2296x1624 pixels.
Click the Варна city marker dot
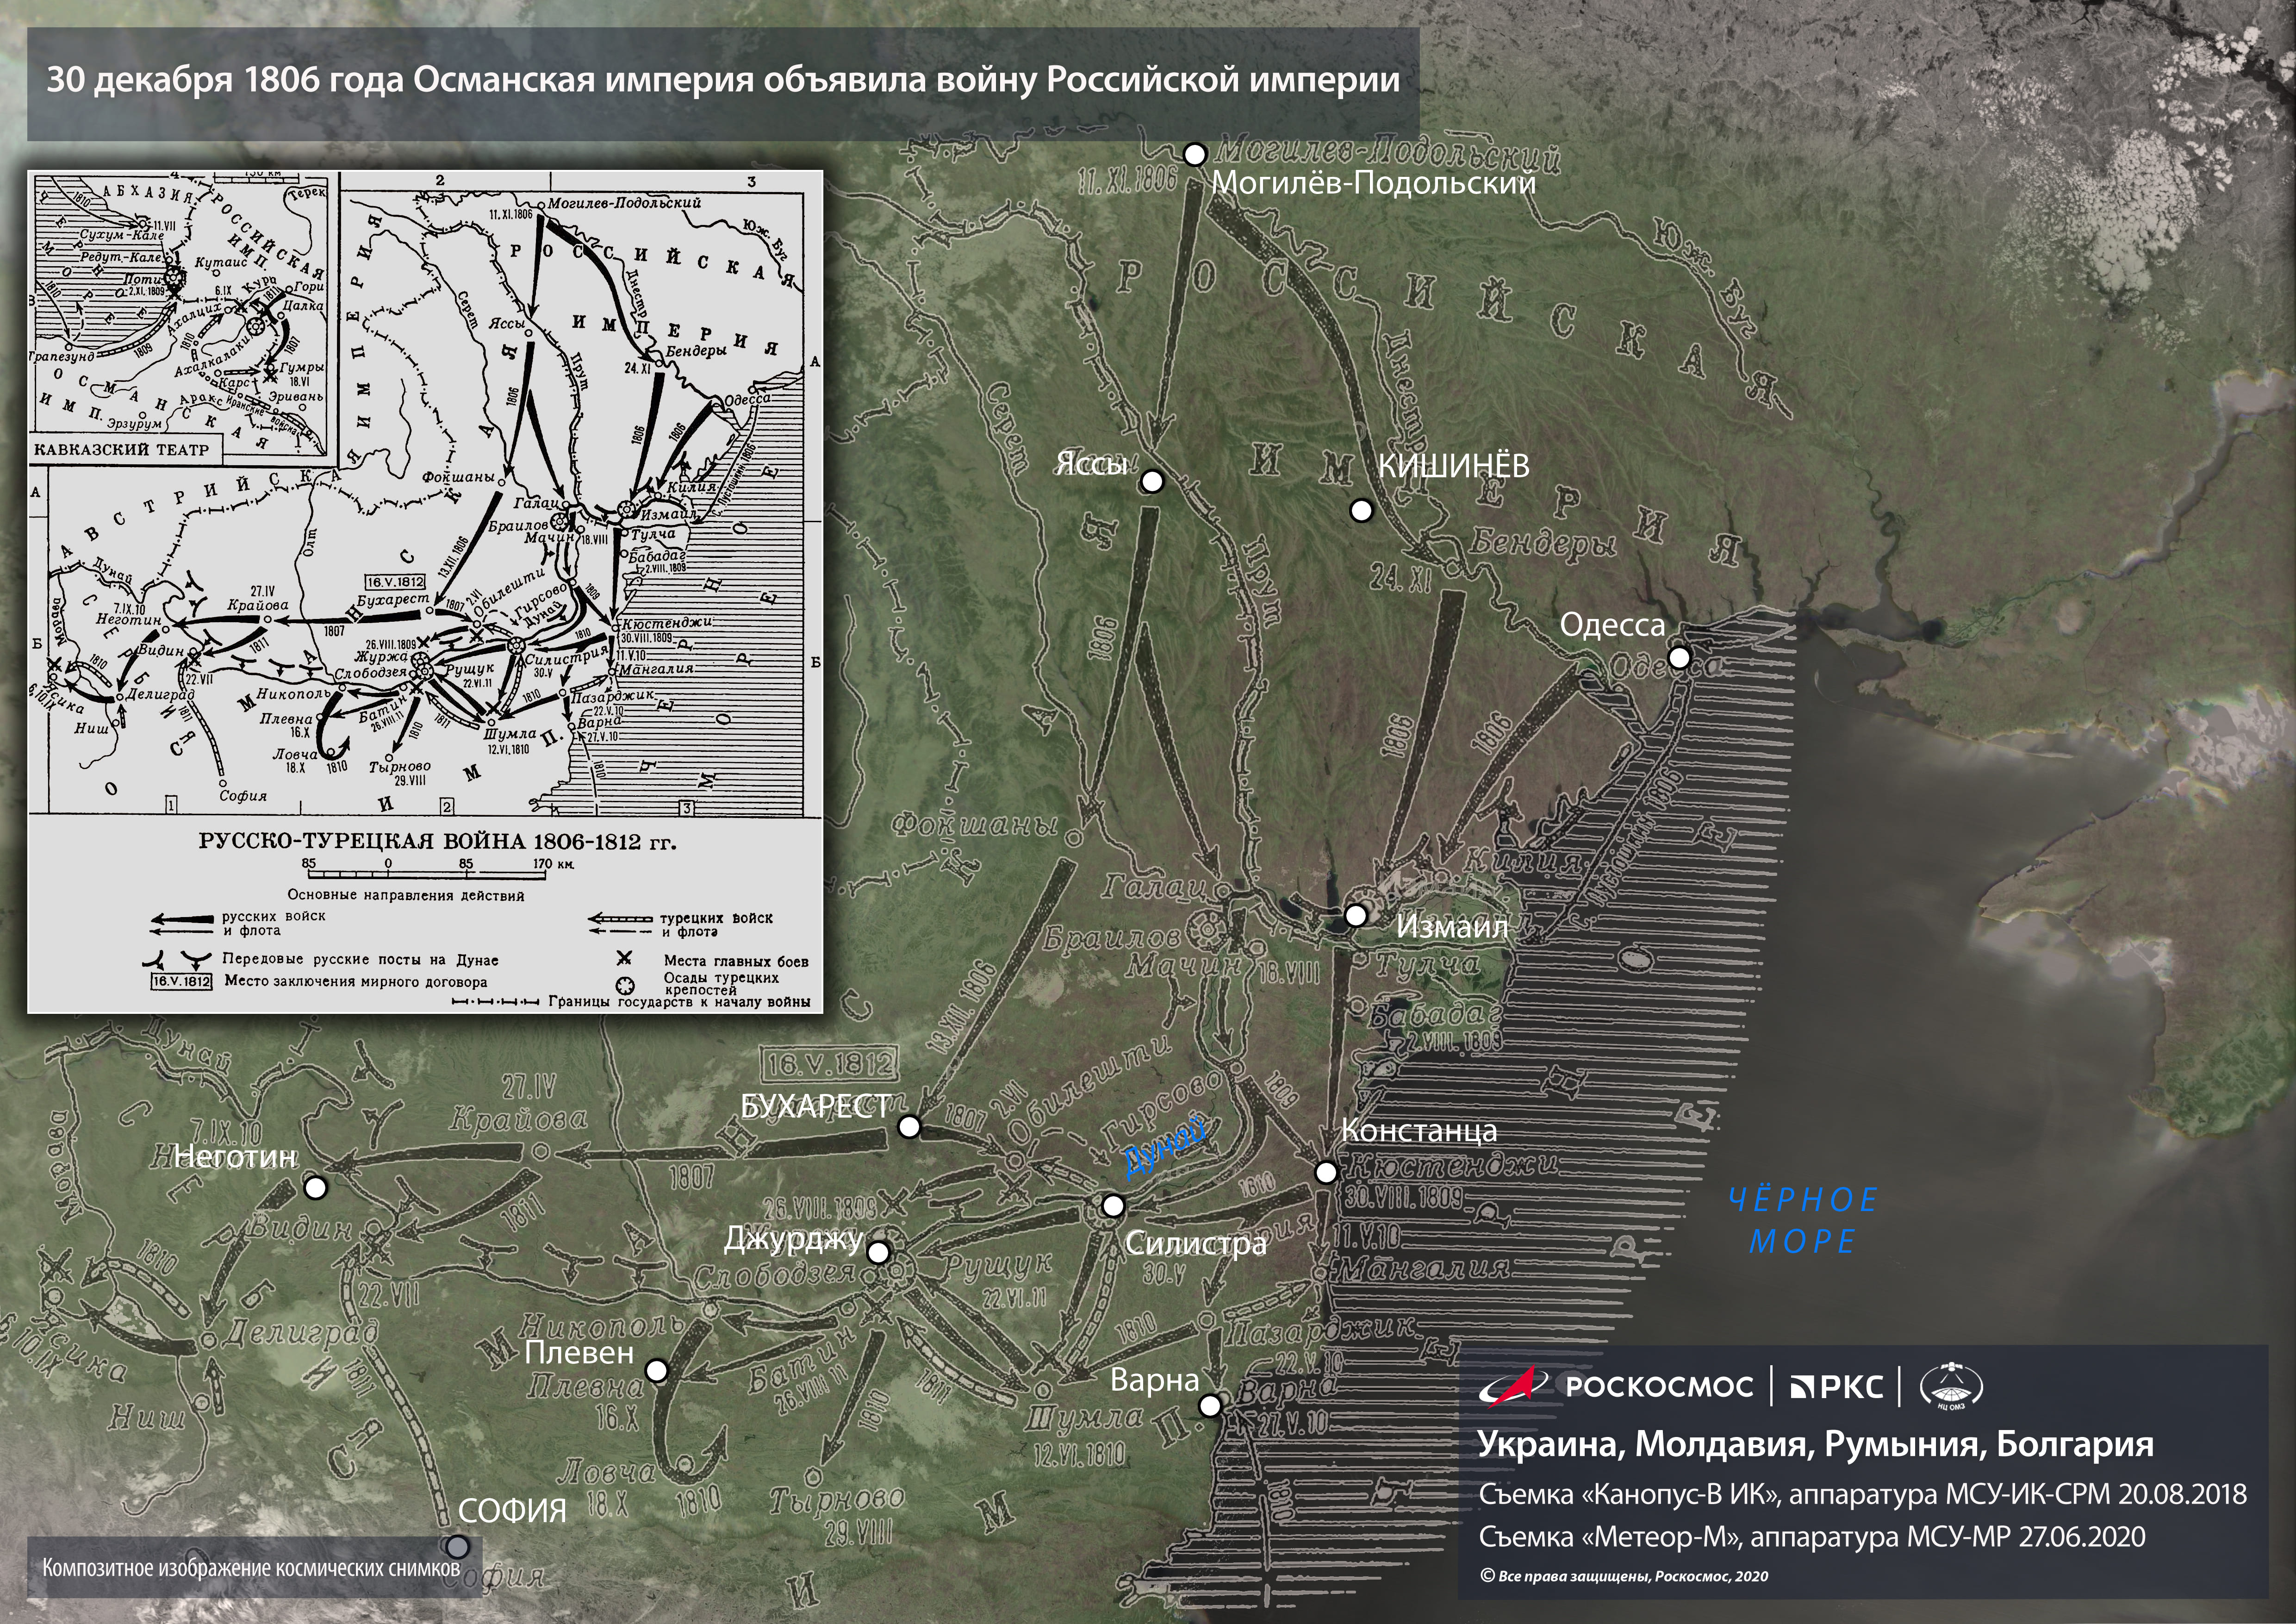point(1210,1405)
